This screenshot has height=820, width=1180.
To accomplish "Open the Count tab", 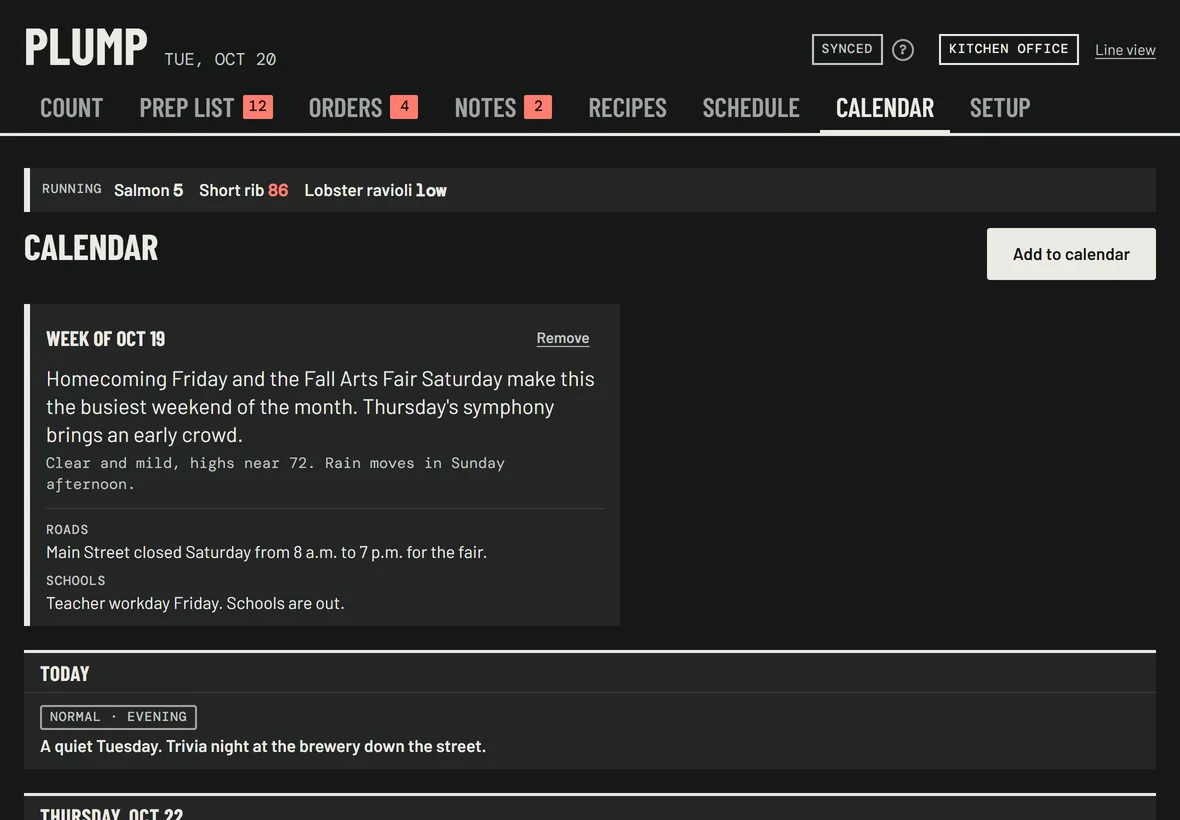I will pos(71,108).
